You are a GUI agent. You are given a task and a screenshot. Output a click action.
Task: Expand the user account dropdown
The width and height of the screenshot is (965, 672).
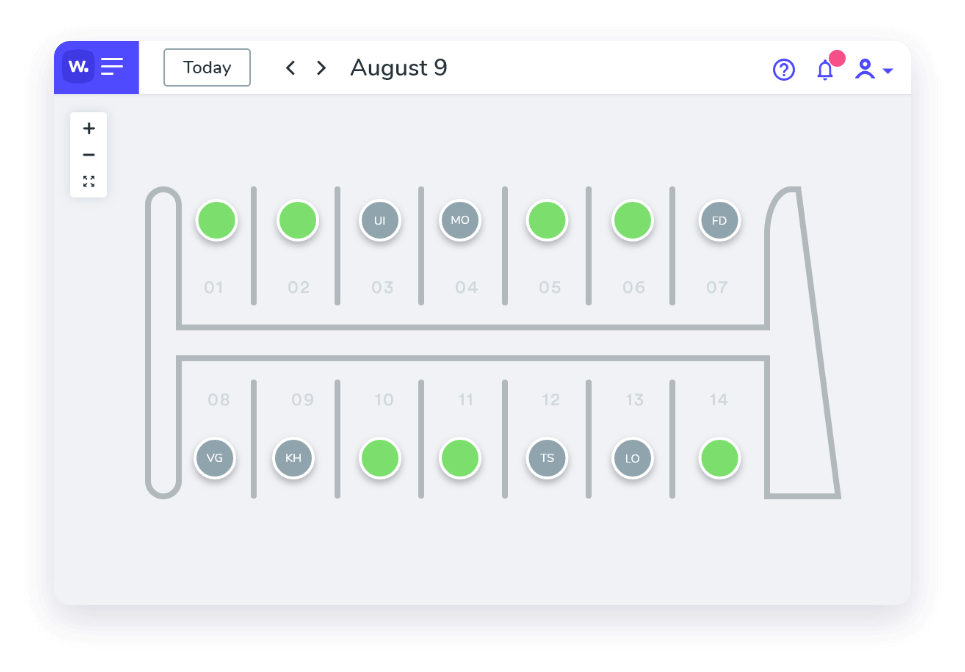coord(873,69)
